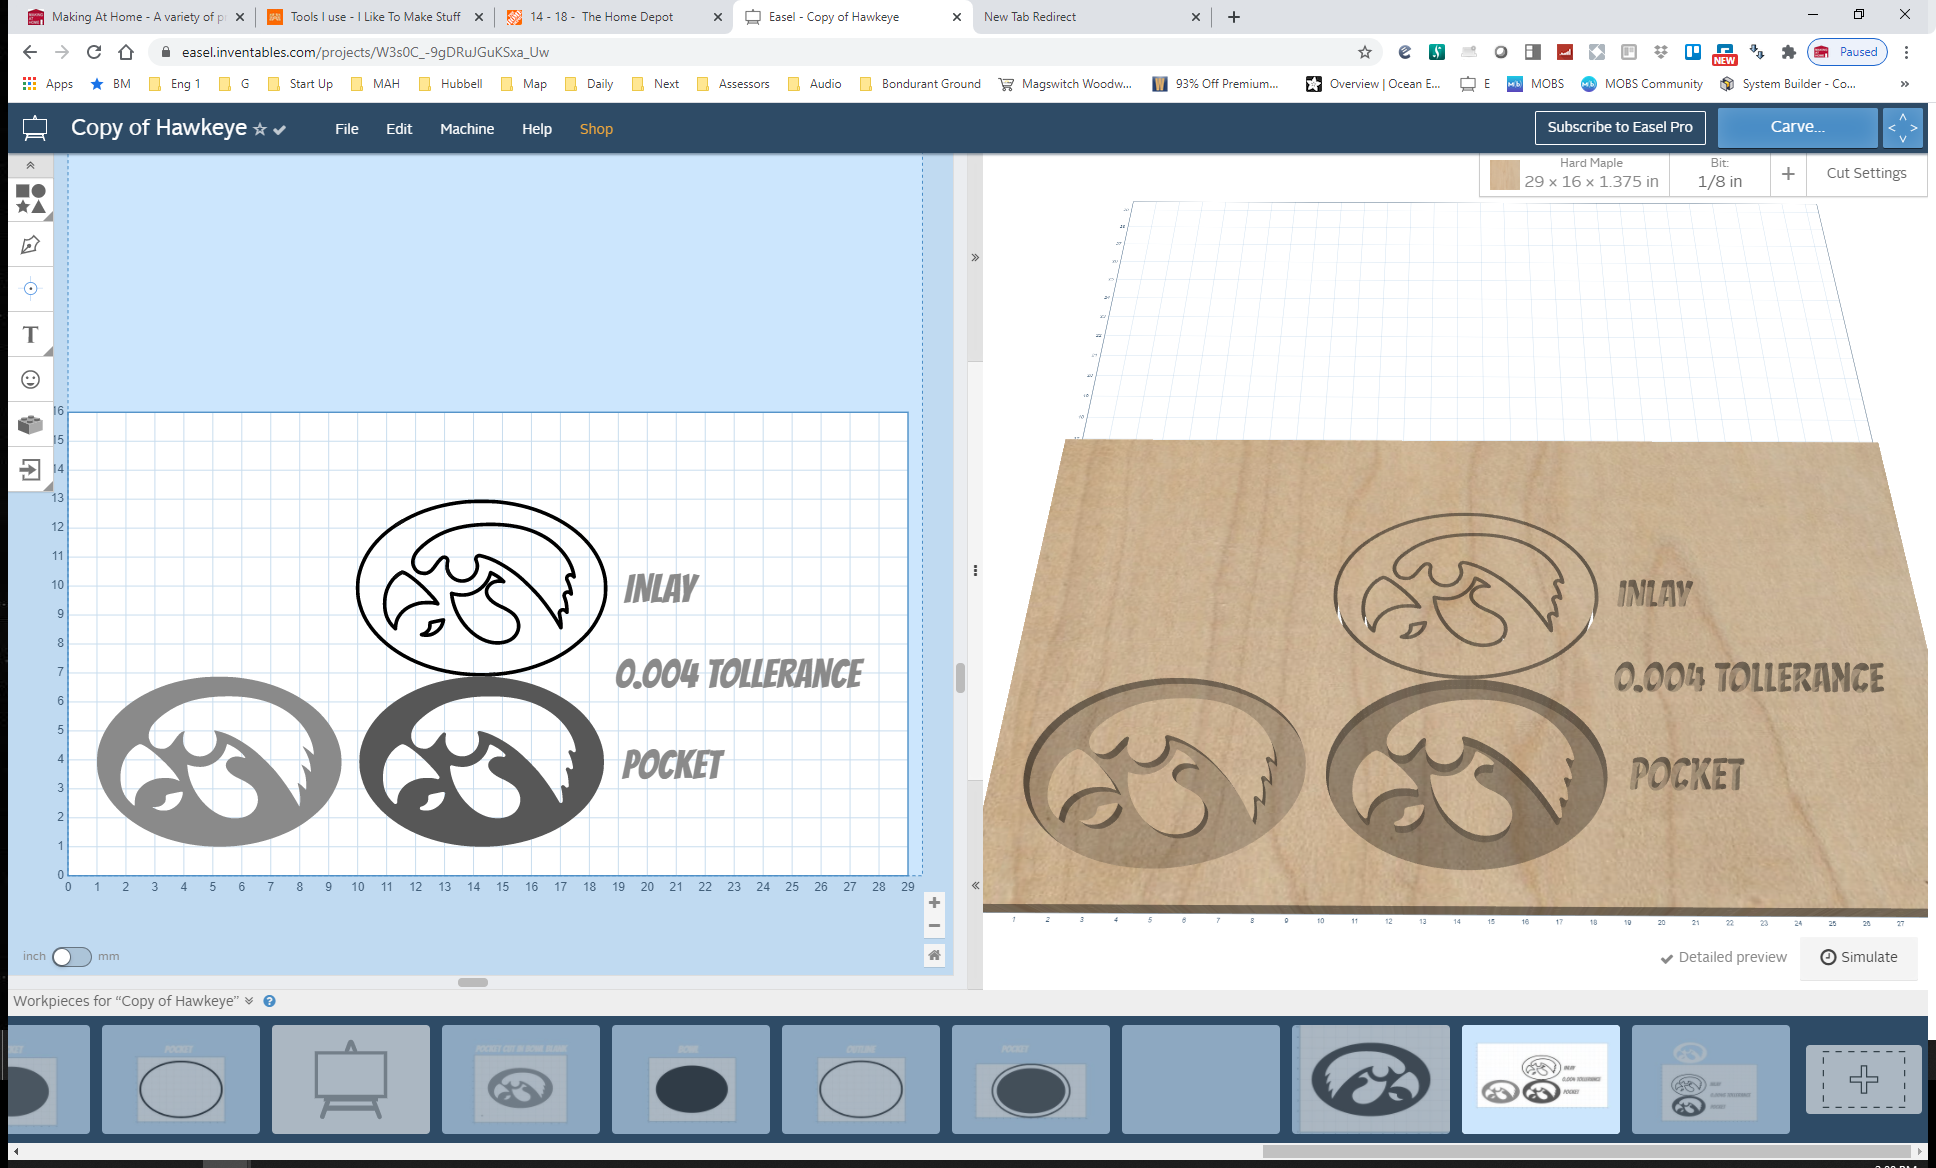The image size is (1936, 1168).
Task: Open the Apps block icon
Action: 30,424
